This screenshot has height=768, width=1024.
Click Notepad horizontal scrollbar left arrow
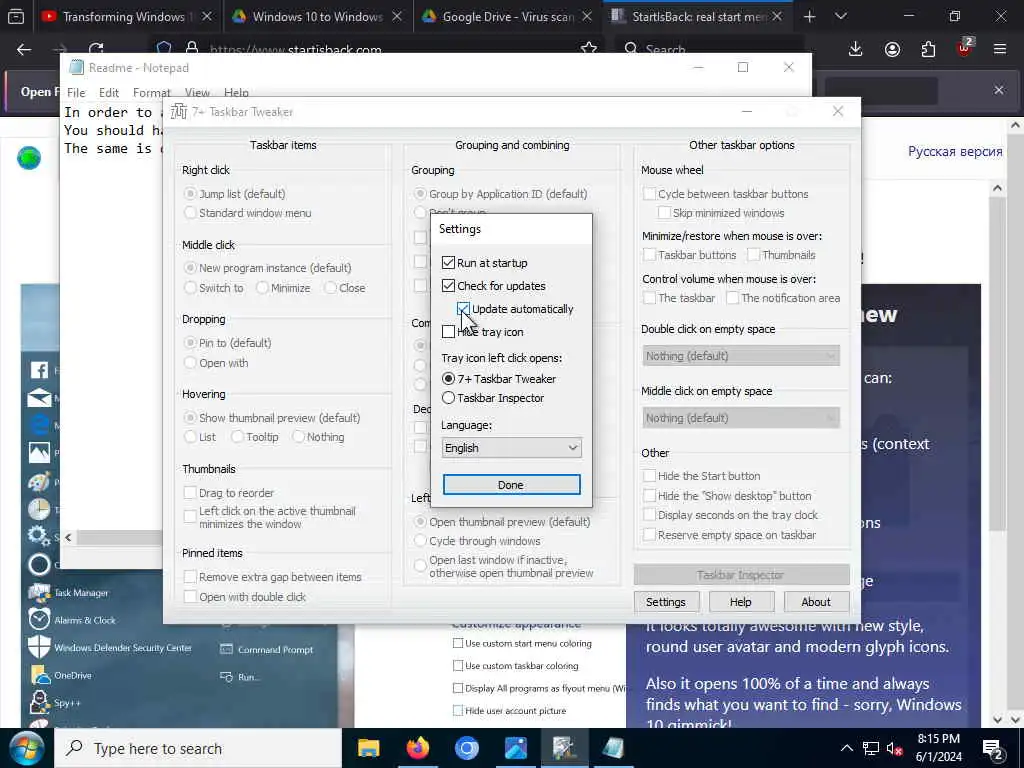click(x=68, y=537)
